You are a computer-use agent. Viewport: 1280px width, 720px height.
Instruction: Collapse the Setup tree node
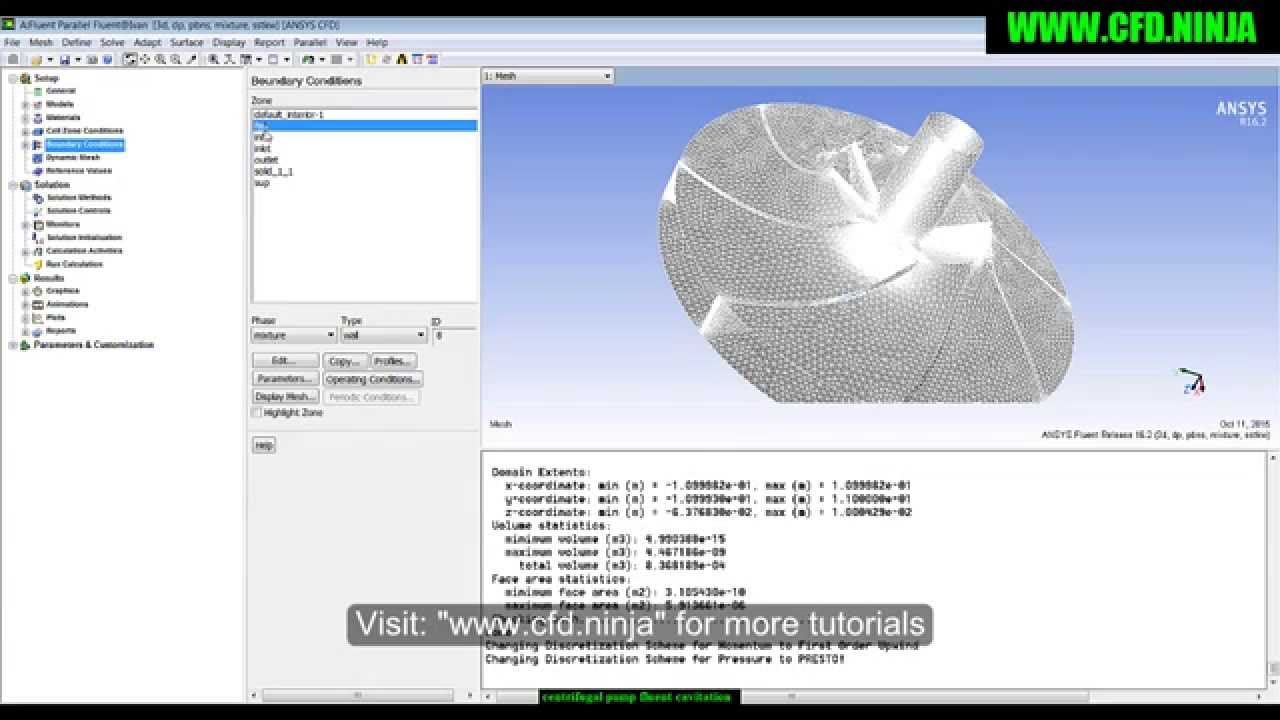(x=13, y=78)
